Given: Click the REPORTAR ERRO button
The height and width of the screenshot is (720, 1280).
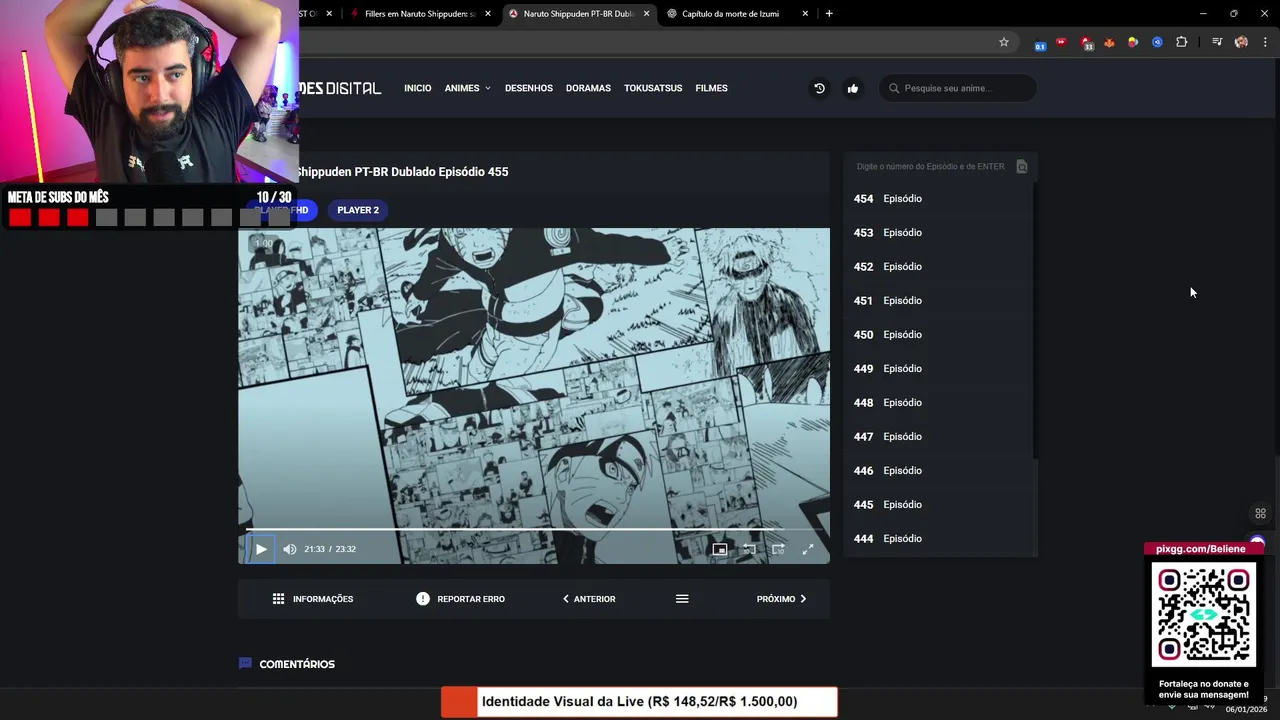Looking at the screenshot, I should (460, 599).
